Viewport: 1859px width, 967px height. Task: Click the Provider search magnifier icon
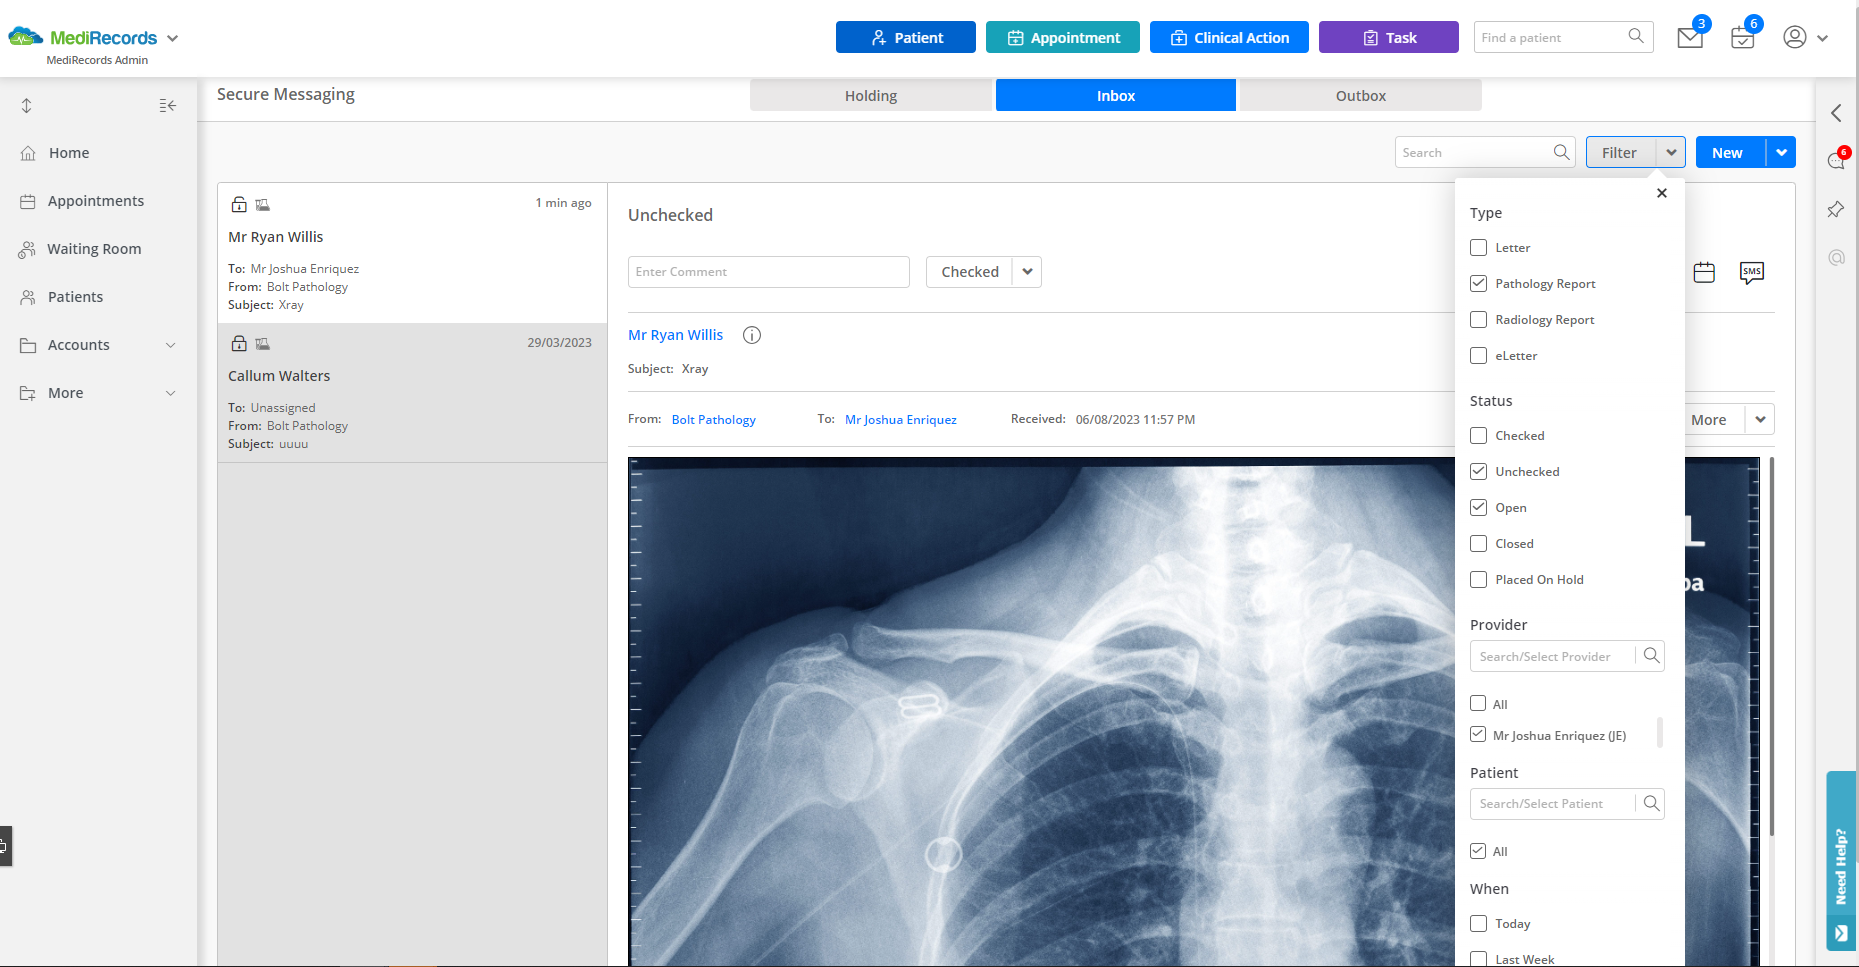coord(1652,656)
